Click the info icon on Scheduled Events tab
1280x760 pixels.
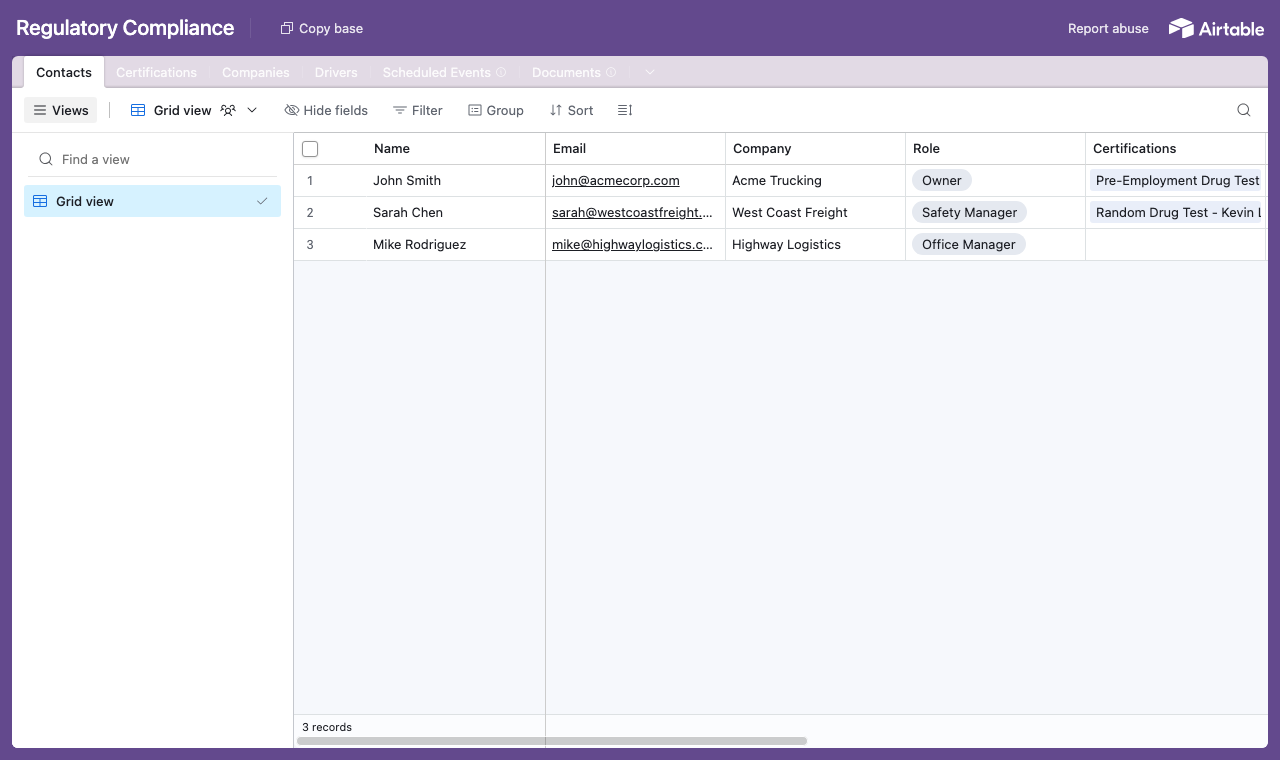coord(501,72)
